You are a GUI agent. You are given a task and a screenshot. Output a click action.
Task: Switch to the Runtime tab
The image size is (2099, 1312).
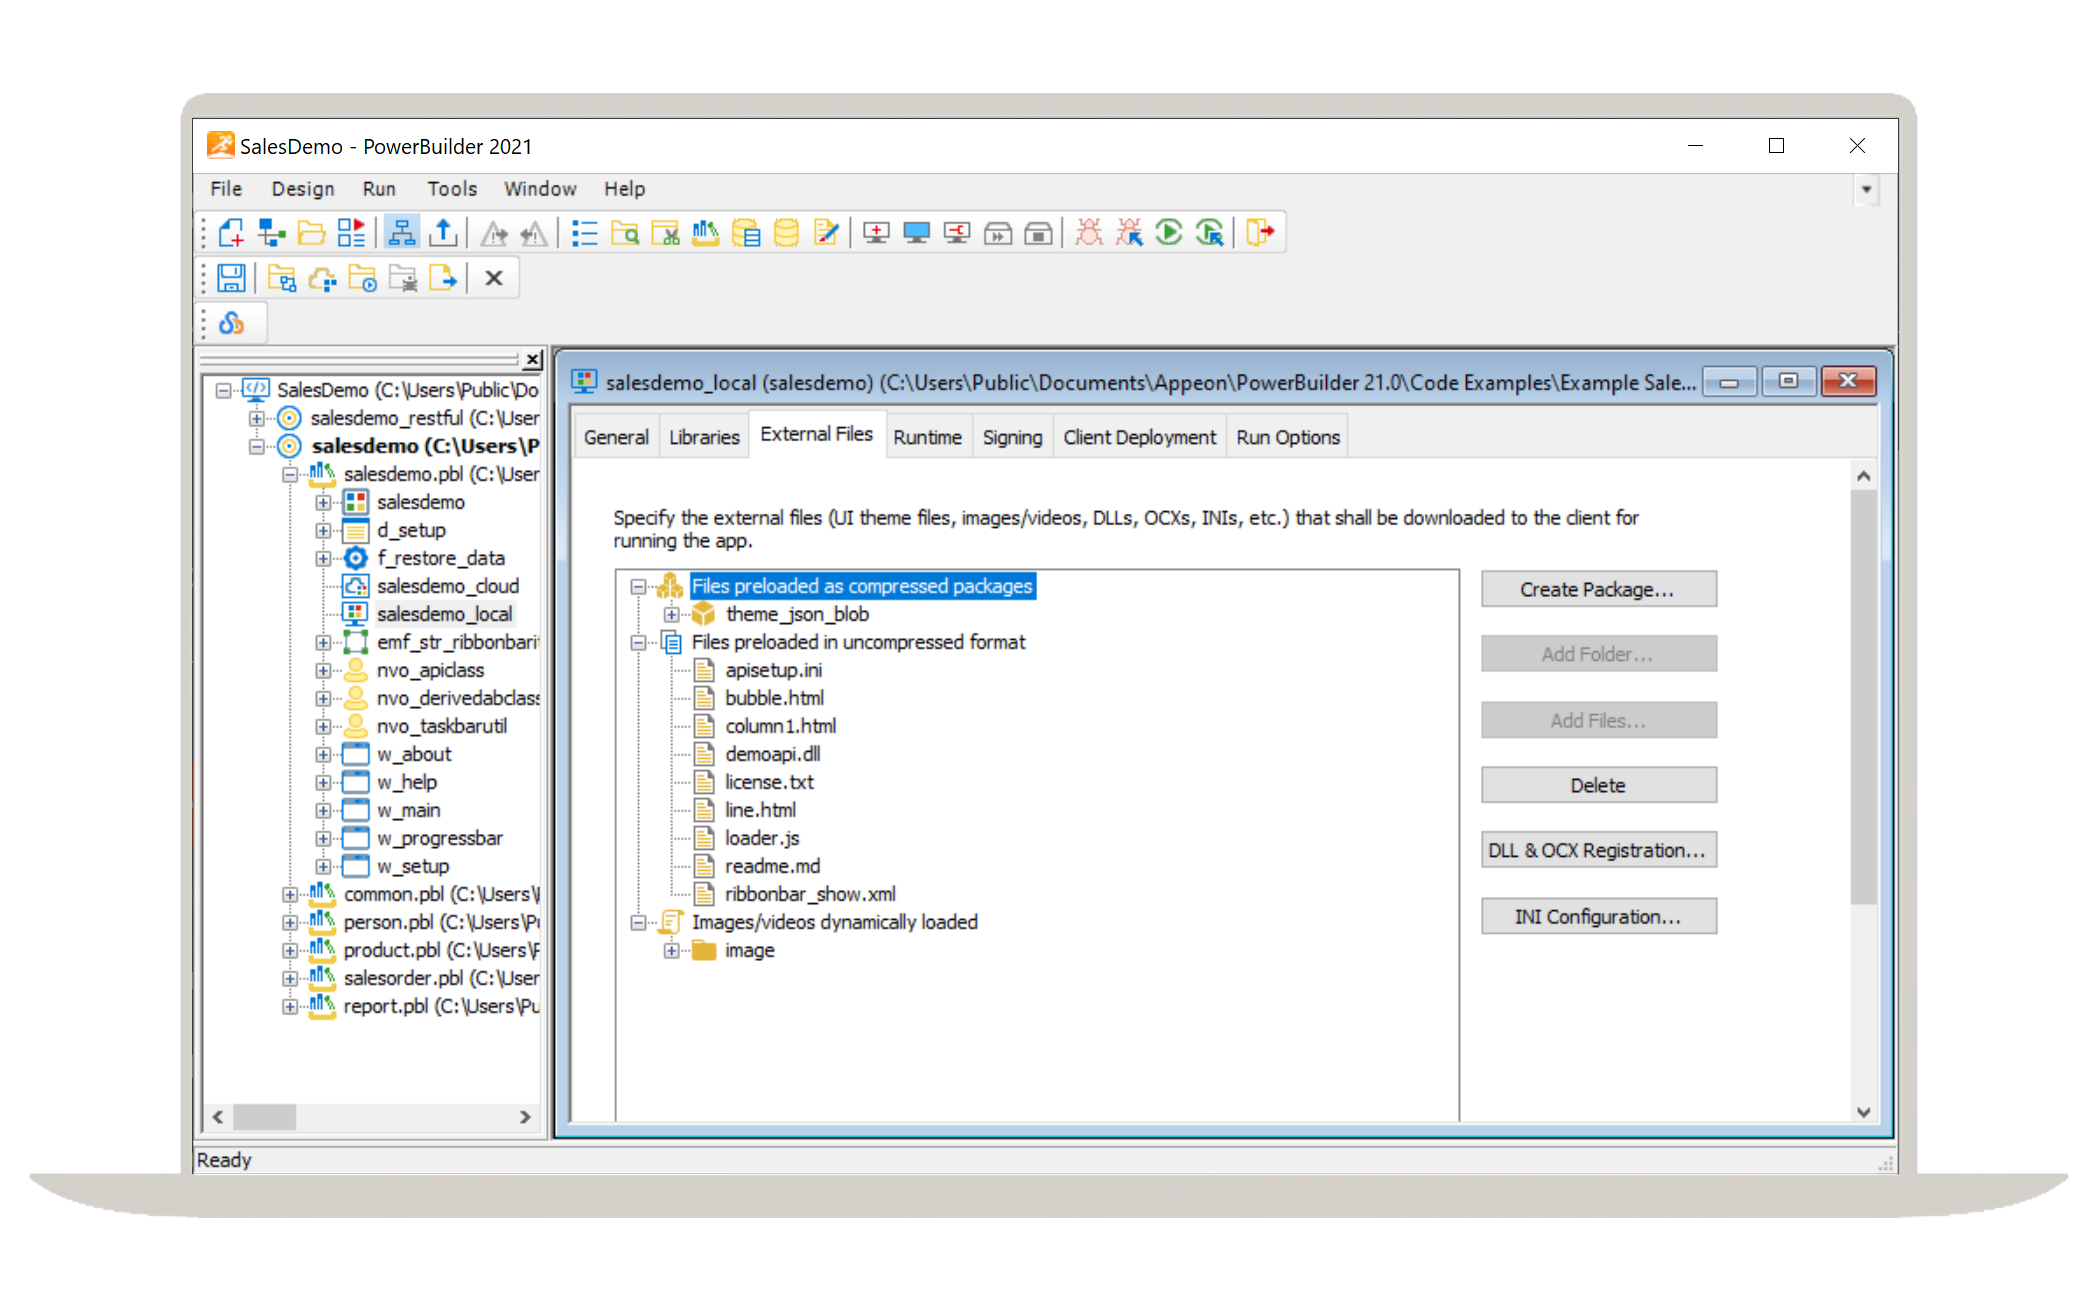click(x=928, y=437)
